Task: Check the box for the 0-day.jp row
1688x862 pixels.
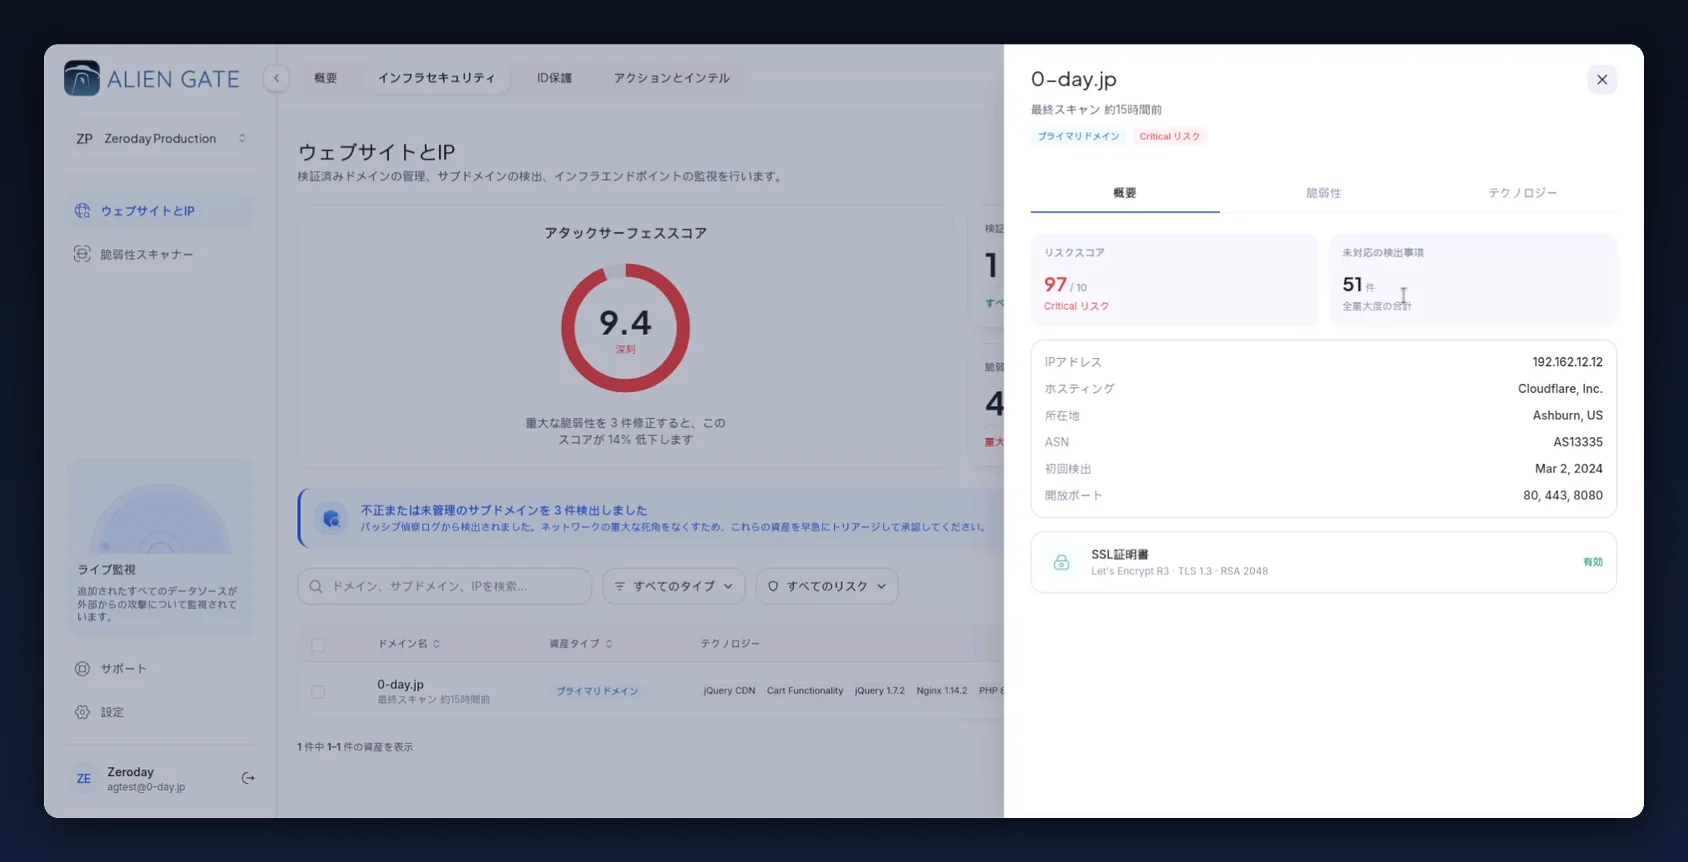Action: (x=318, y=691)
